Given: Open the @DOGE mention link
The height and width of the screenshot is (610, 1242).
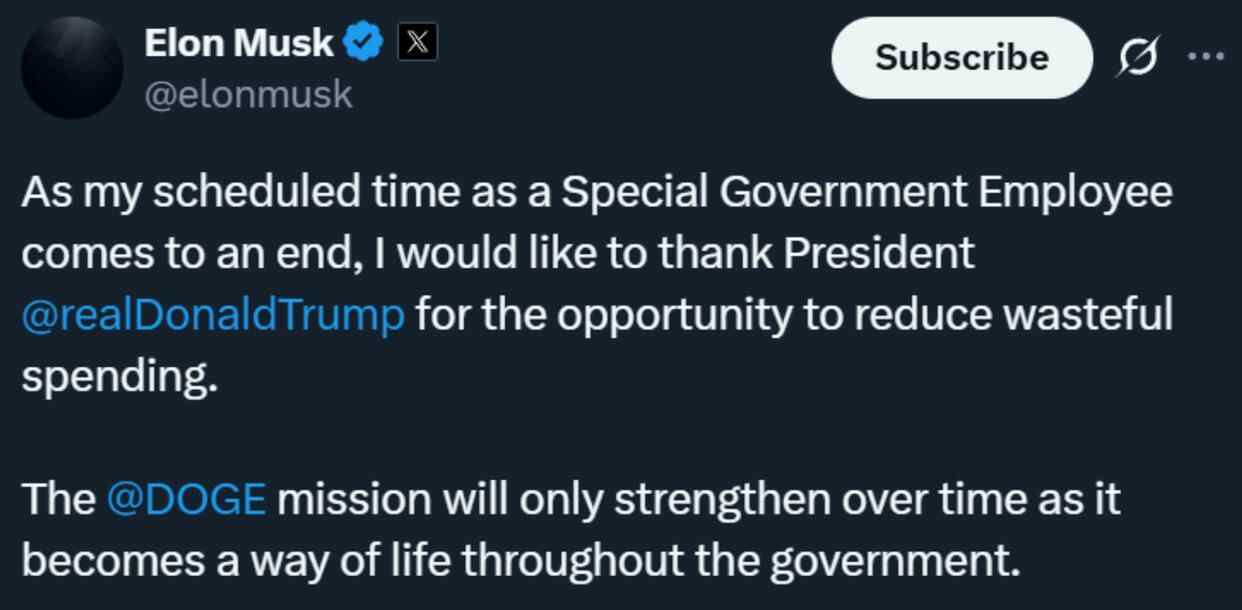Looking at the screenshot, I should 186,498.
